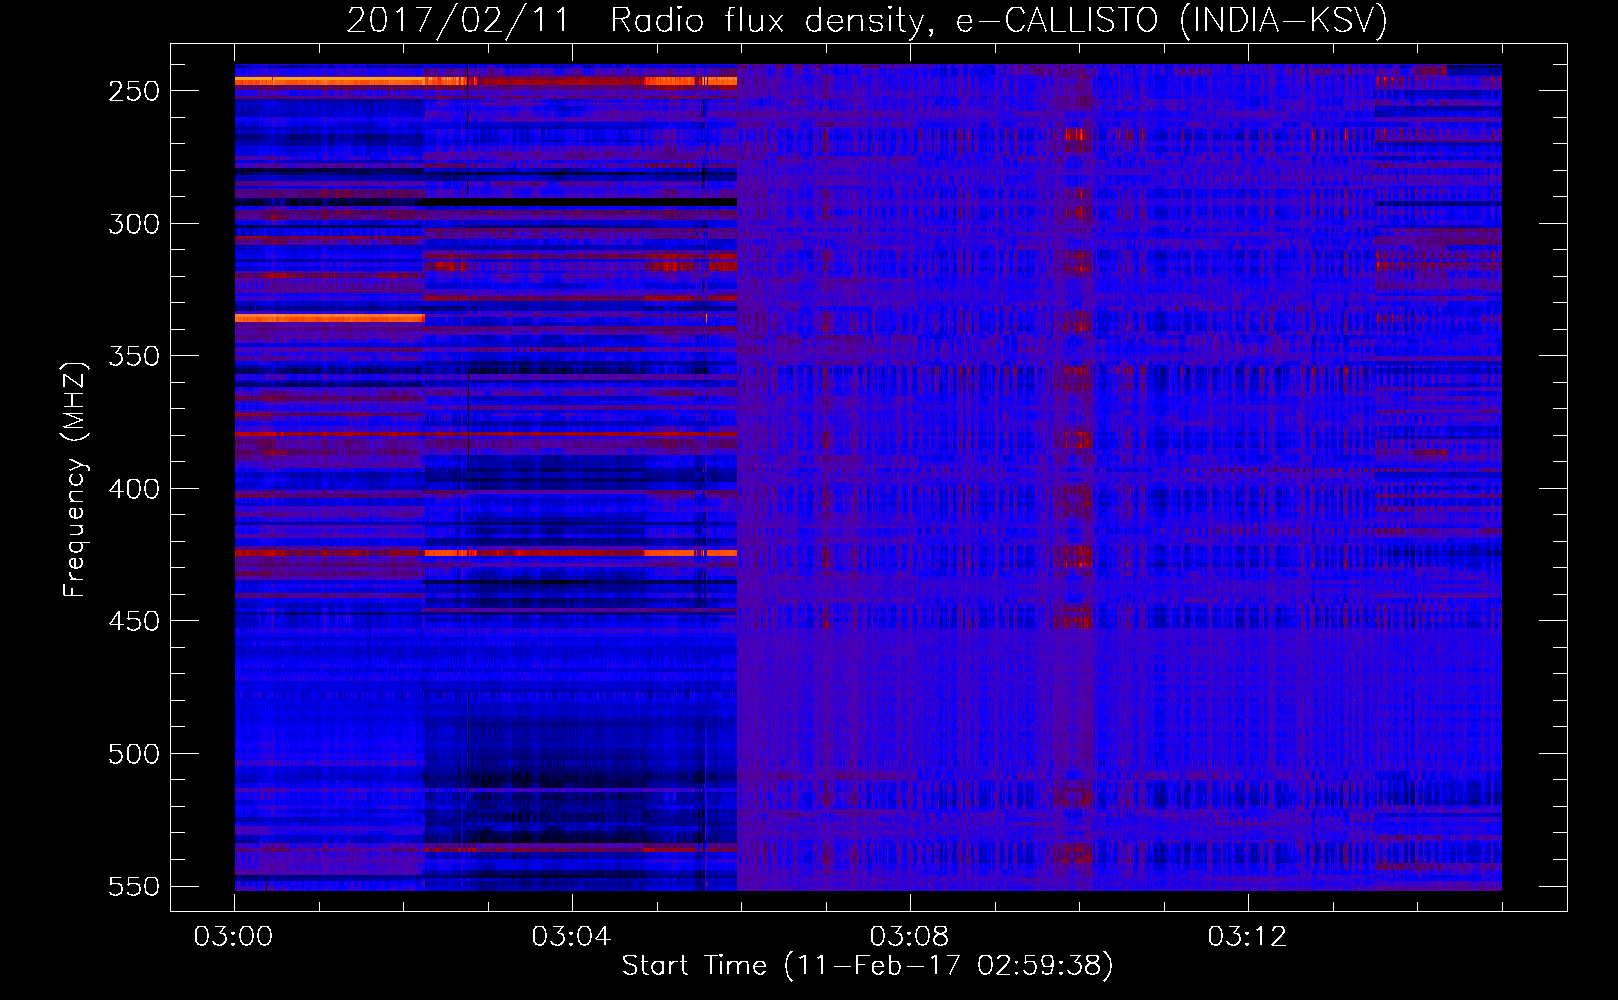Click the 350 frequency tick label
Screen dimensions: 1618x1000
click(x=134, y=356)
